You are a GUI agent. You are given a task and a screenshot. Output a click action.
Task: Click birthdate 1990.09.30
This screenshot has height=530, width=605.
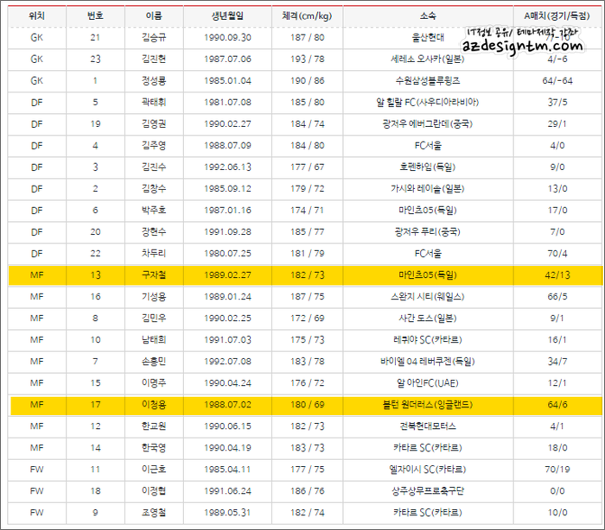[228, 38]
